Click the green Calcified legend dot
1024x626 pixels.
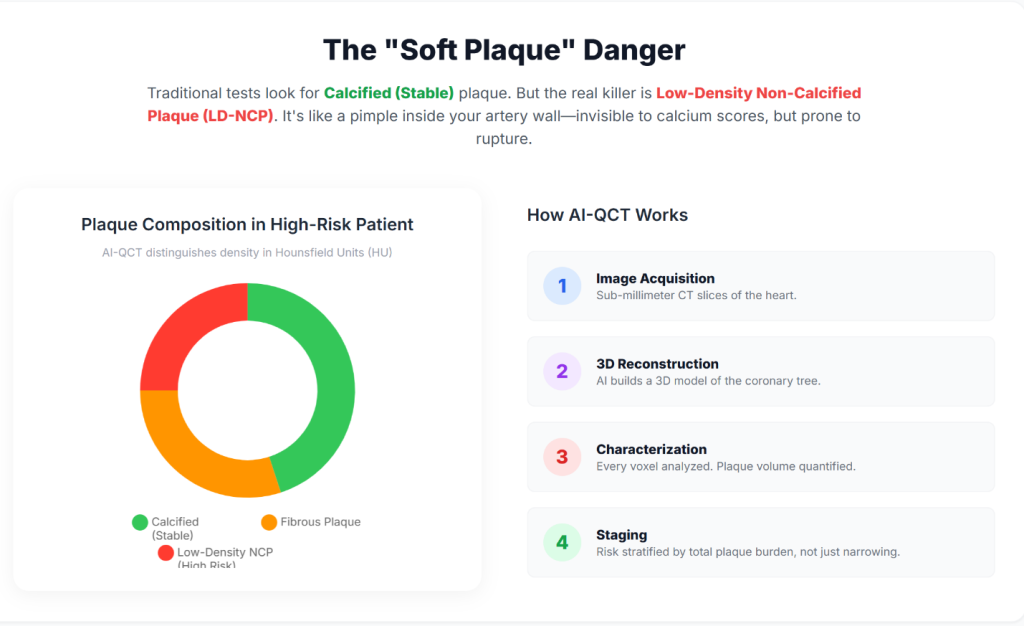[140, 522]
